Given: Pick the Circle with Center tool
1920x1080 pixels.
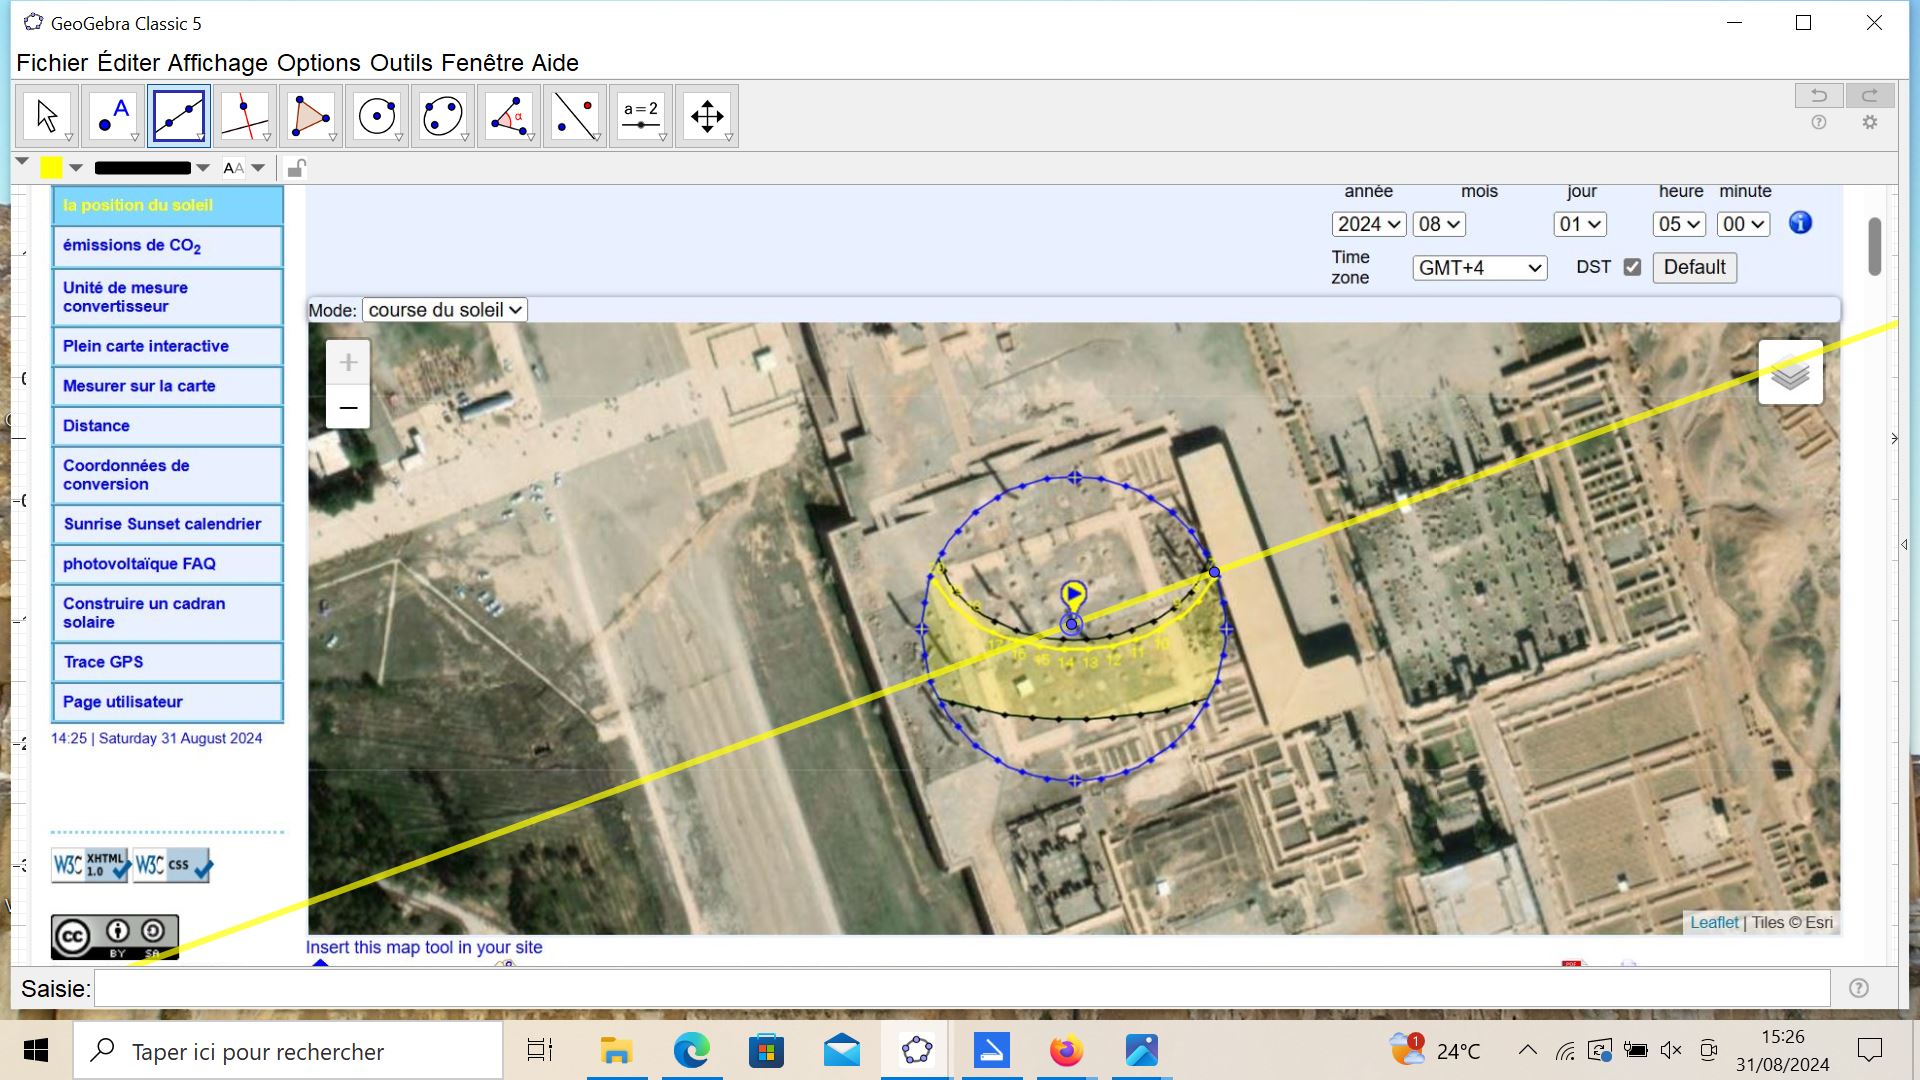Looking at the screenshot, I should 377,116.
